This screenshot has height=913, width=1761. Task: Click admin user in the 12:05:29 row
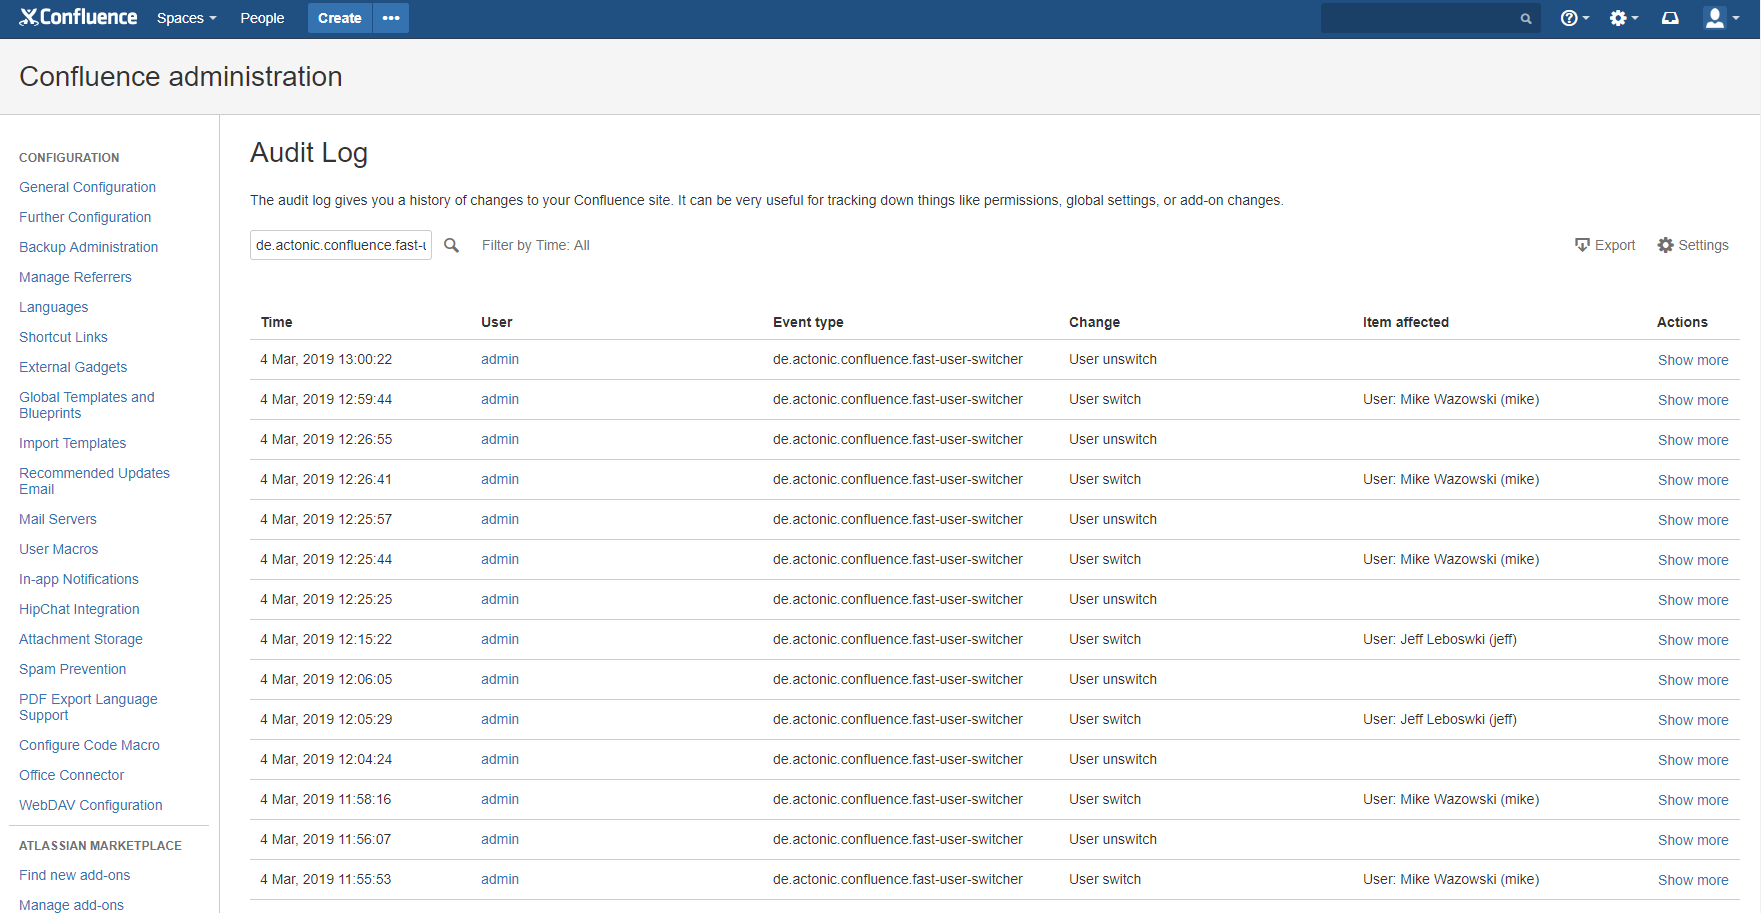pos(500,719)
